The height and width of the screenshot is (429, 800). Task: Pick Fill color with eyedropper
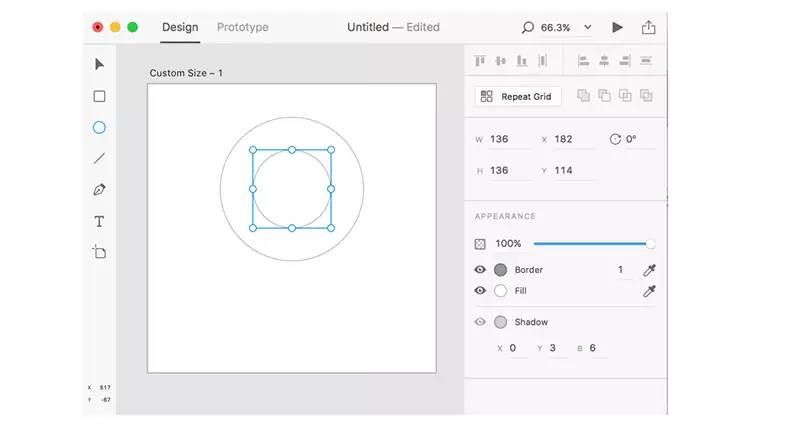(649, 291)
